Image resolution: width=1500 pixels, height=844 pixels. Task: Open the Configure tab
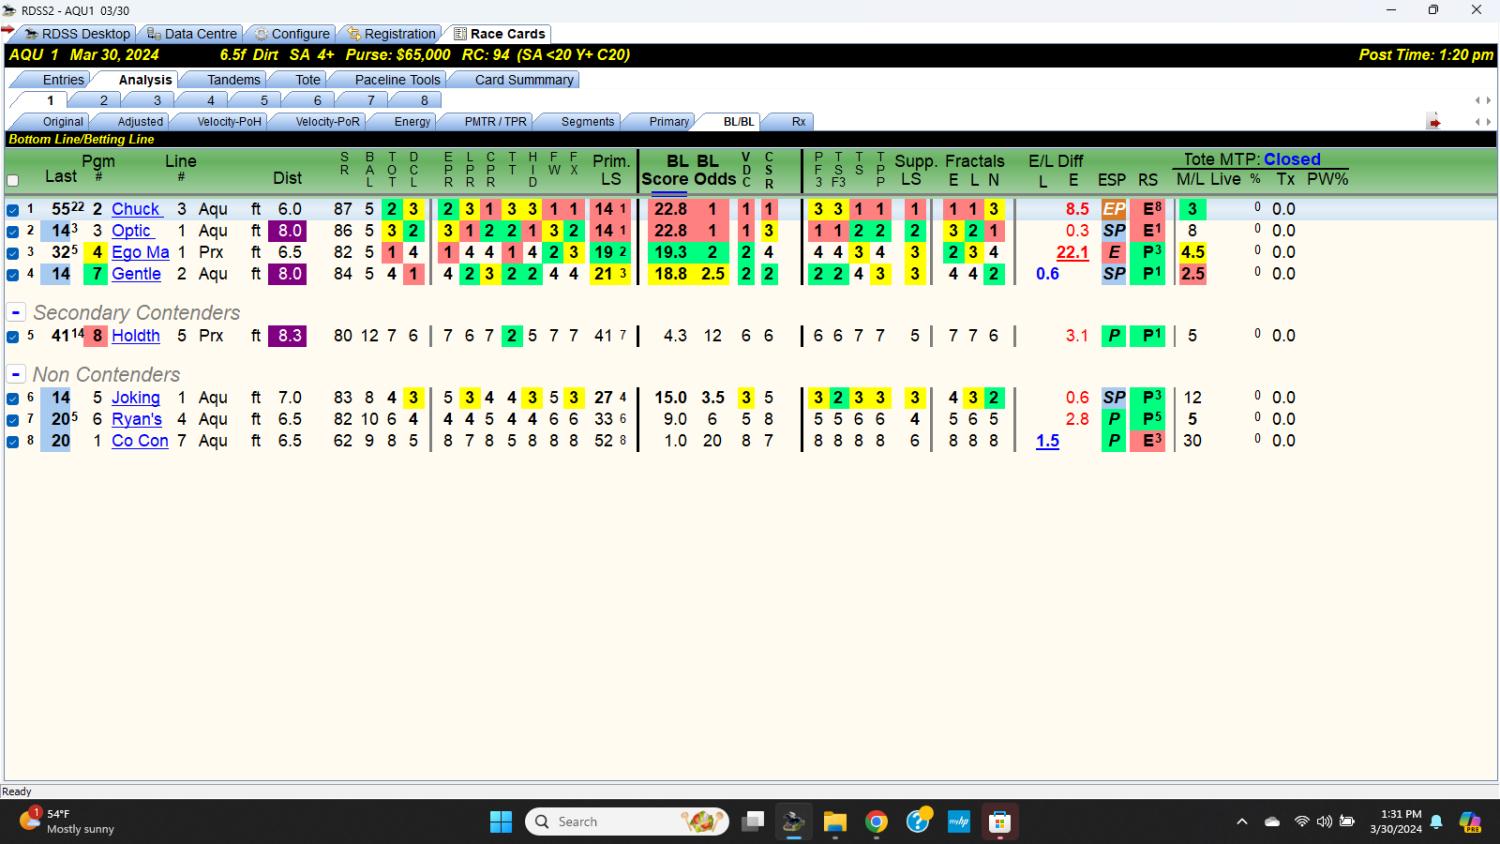pyautogui.click(x=291, y=34)
